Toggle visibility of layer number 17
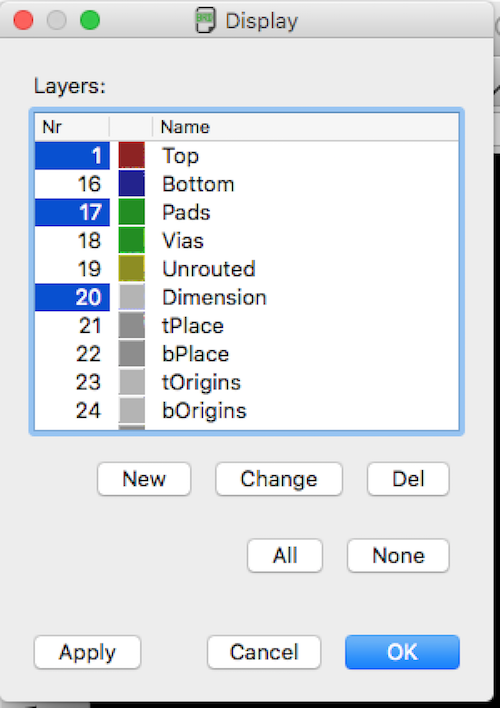500x708 pixels. 72,212
